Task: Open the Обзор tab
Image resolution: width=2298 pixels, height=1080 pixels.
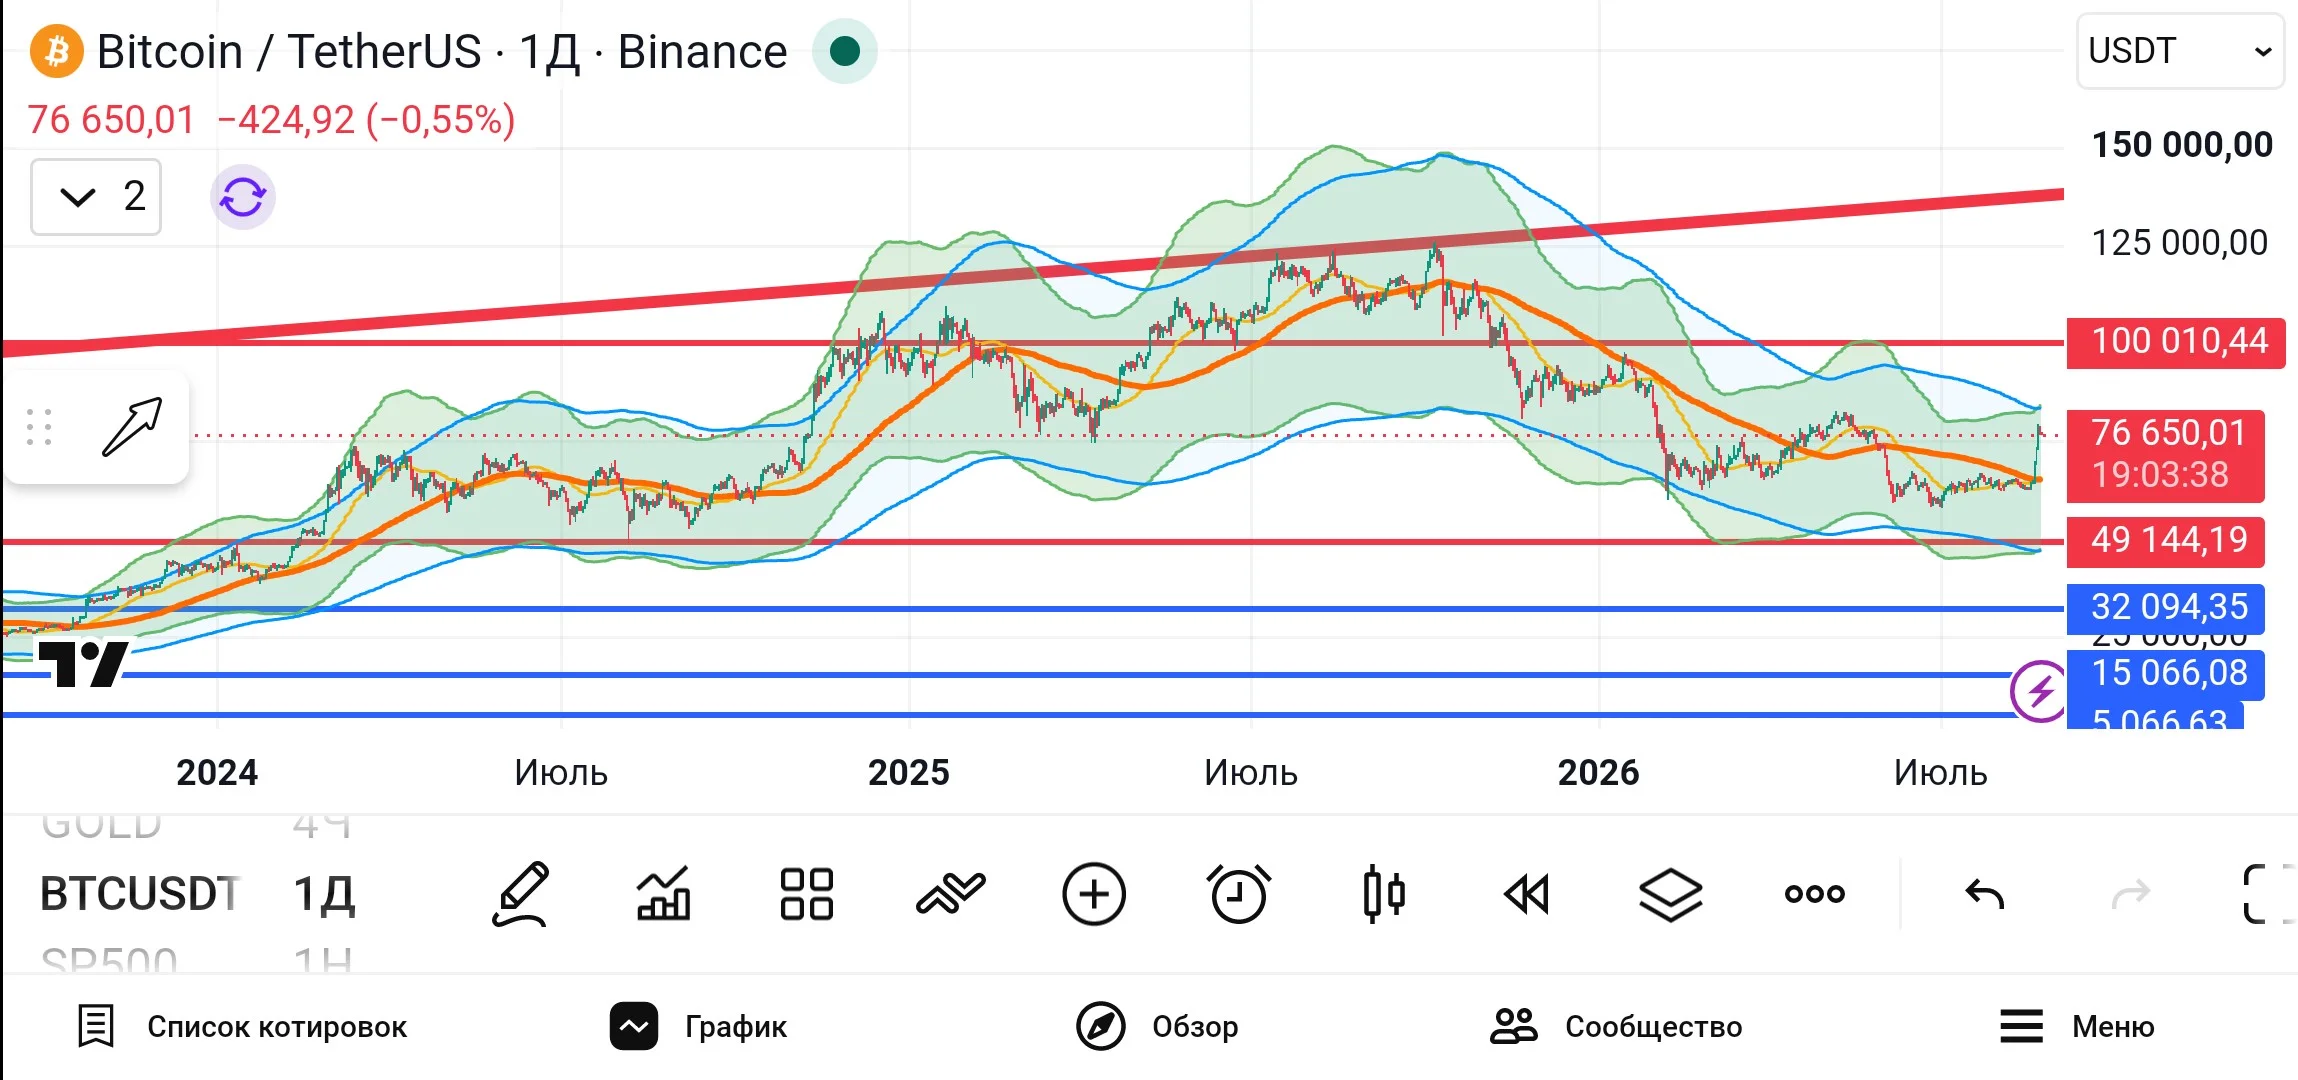Action: click(1157, 1027)
